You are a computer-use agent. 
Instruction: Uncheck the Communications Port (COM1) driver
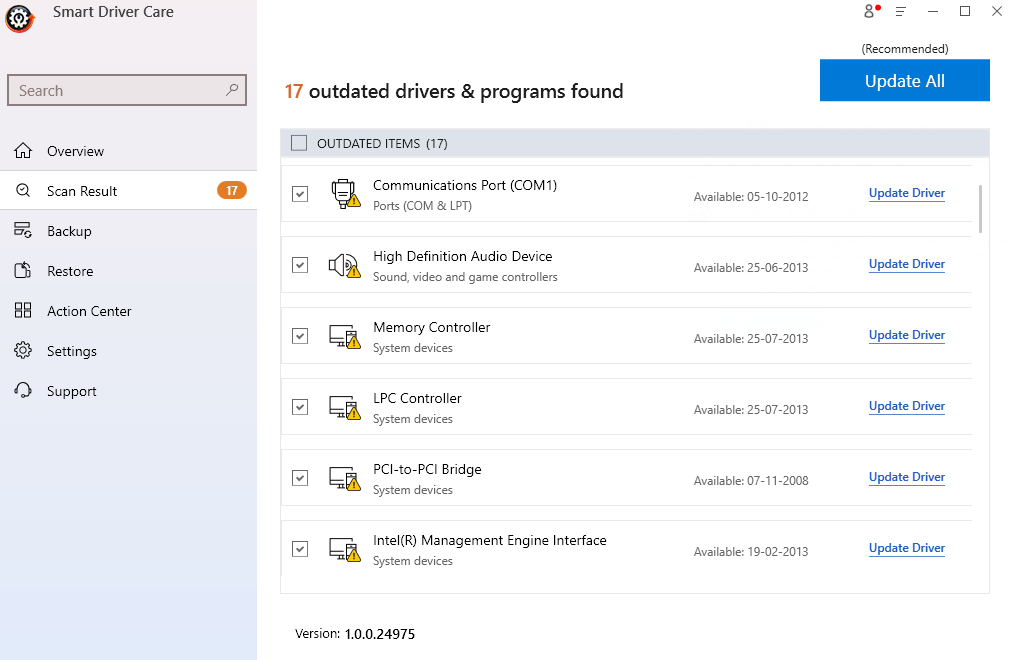click(300, 194)
